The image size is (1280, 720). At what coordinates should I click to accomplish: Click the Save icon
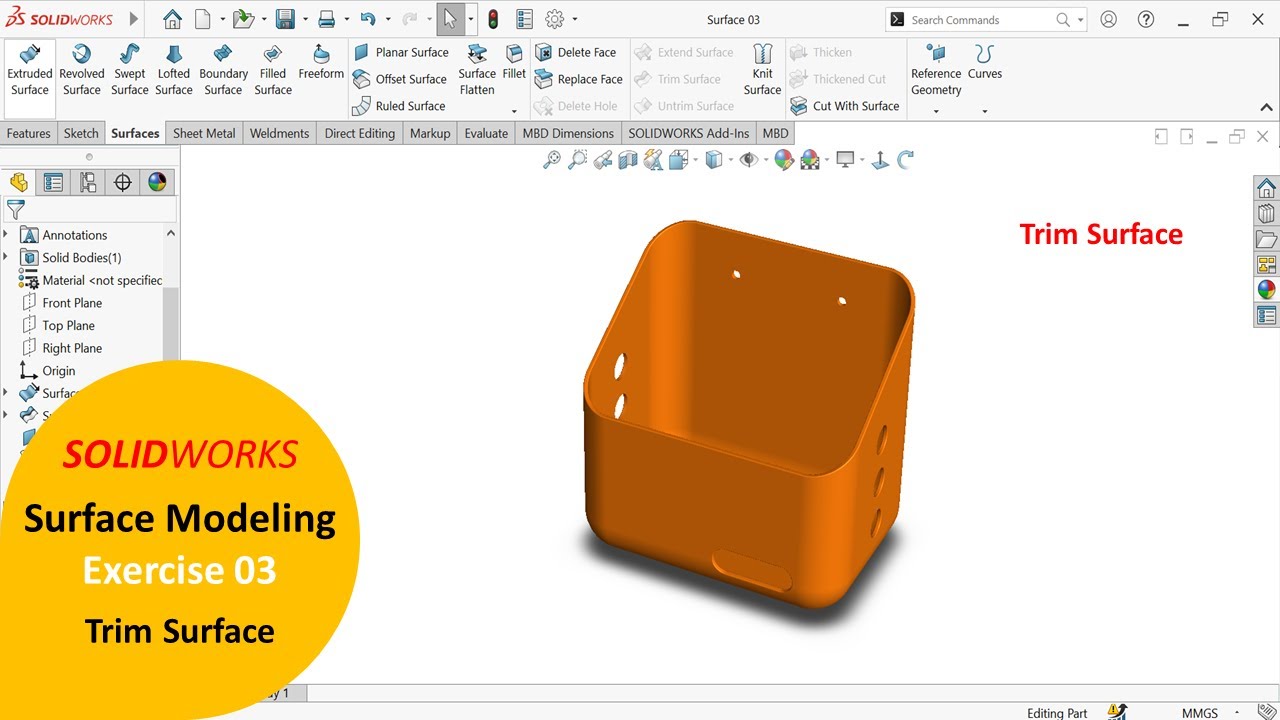pyautogui.click(x=285, y=19)
